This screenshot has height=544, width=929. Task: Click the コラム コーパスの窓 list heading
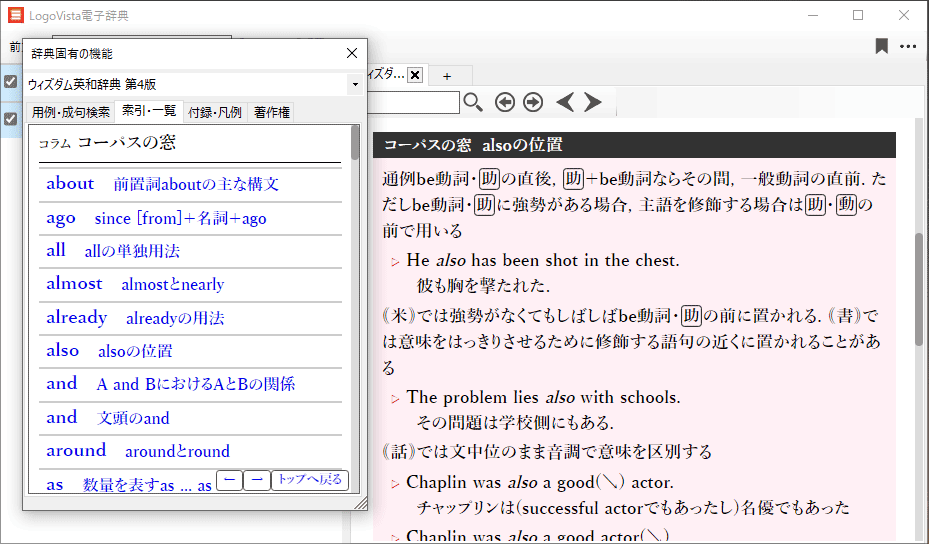tap(107, 143)
